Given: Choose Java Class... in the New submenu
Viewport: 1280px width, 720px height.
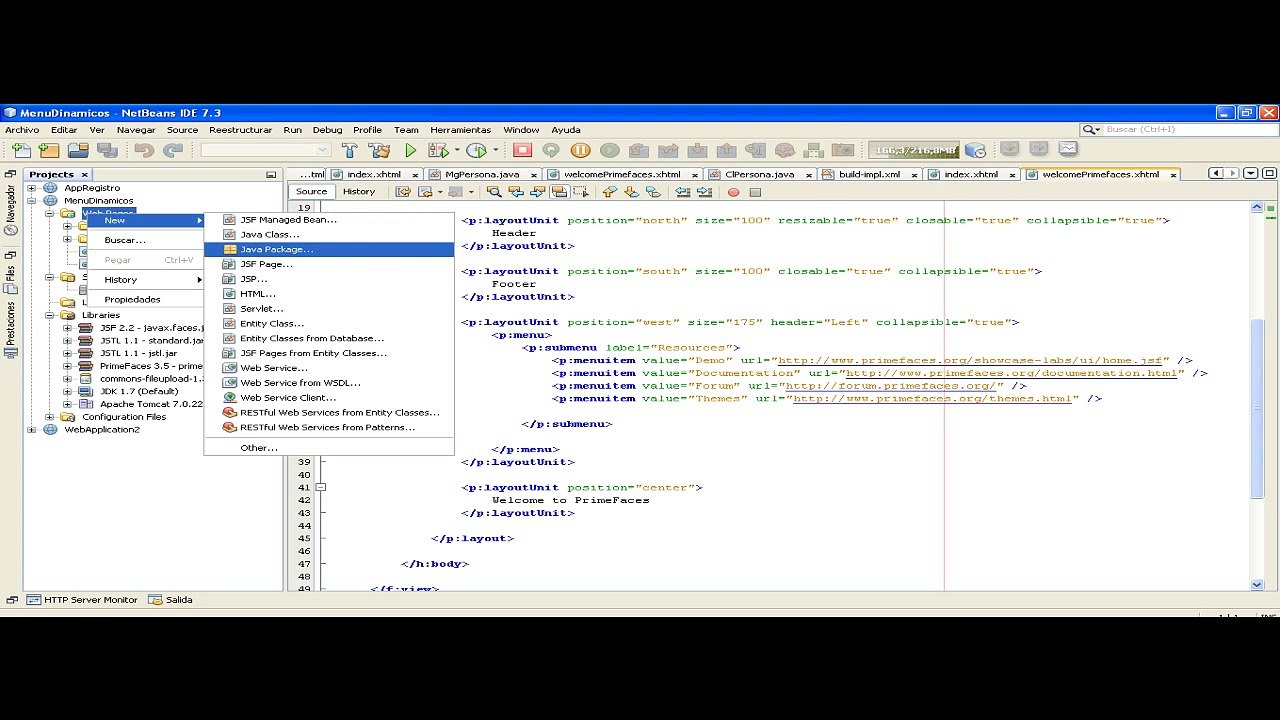Looking at the screenshot, I should pyautogui.click(x=329, y=234).
